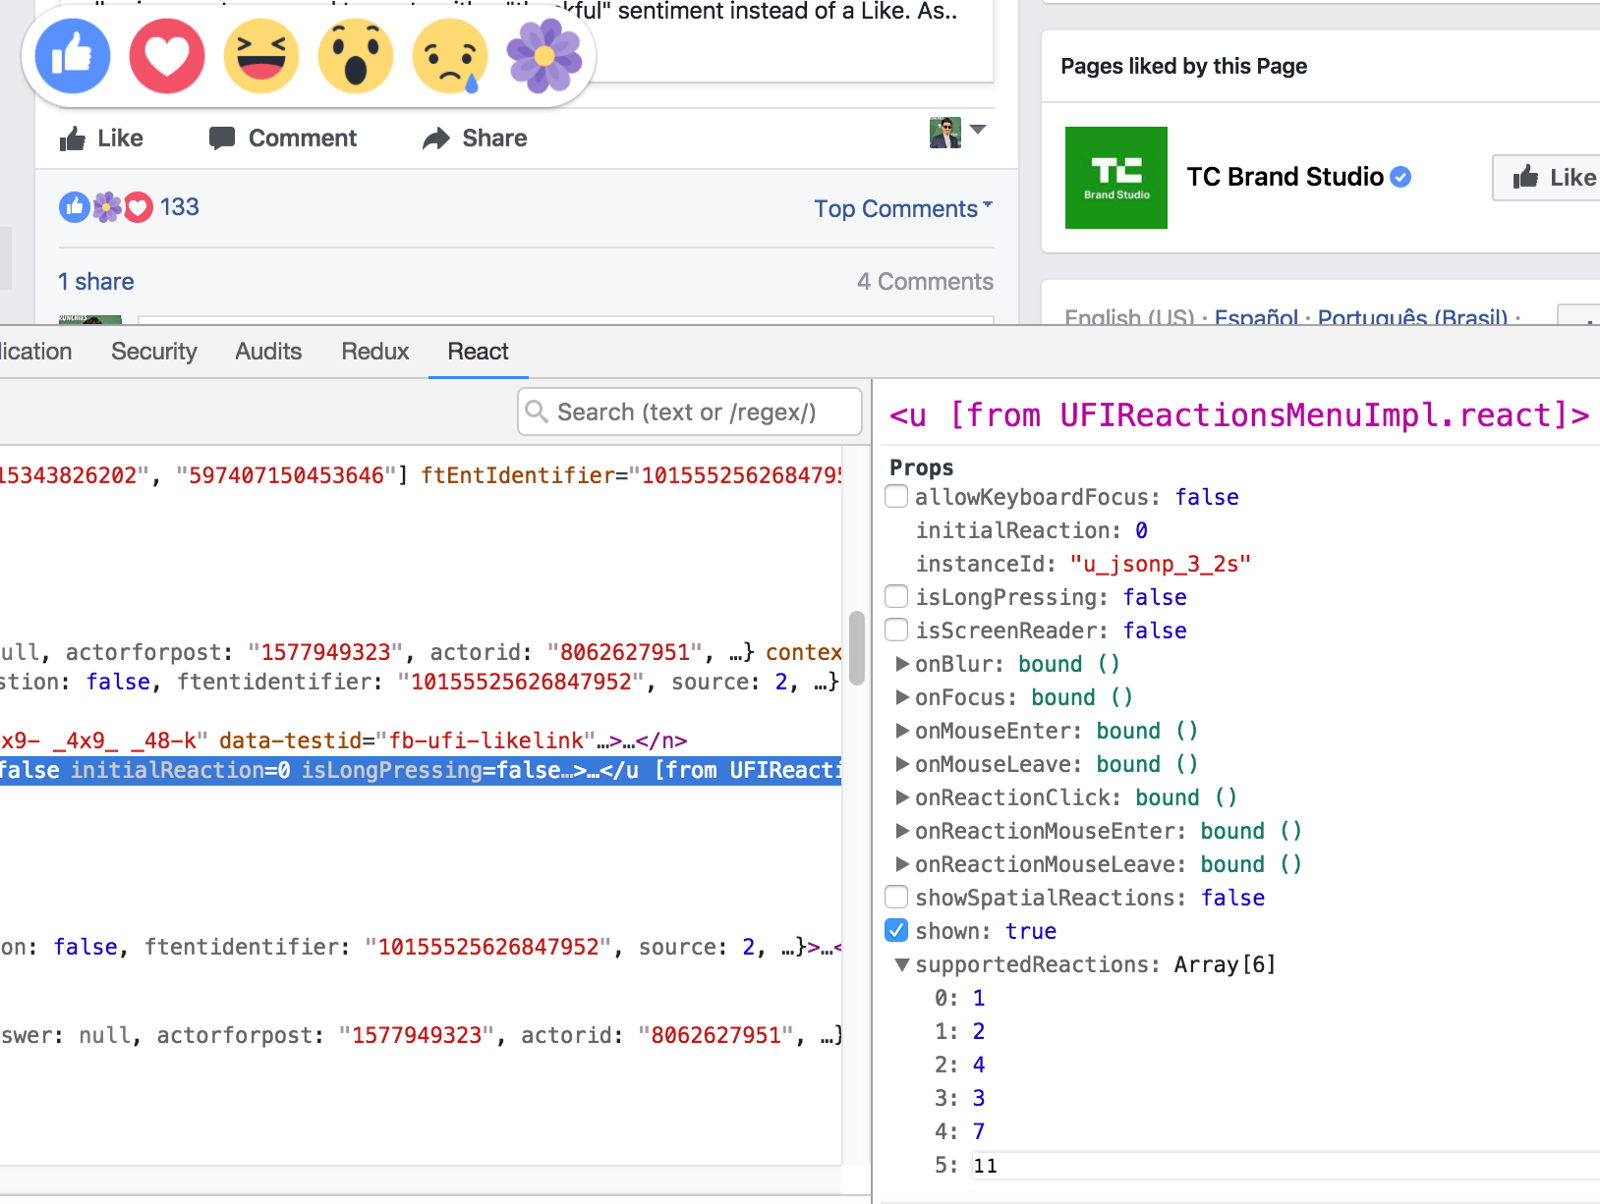Image resolution: width=1600 pixels, height=1204 pixels.
Task: Select the surprised Wow reaction emoji
Action: point(355,56)
